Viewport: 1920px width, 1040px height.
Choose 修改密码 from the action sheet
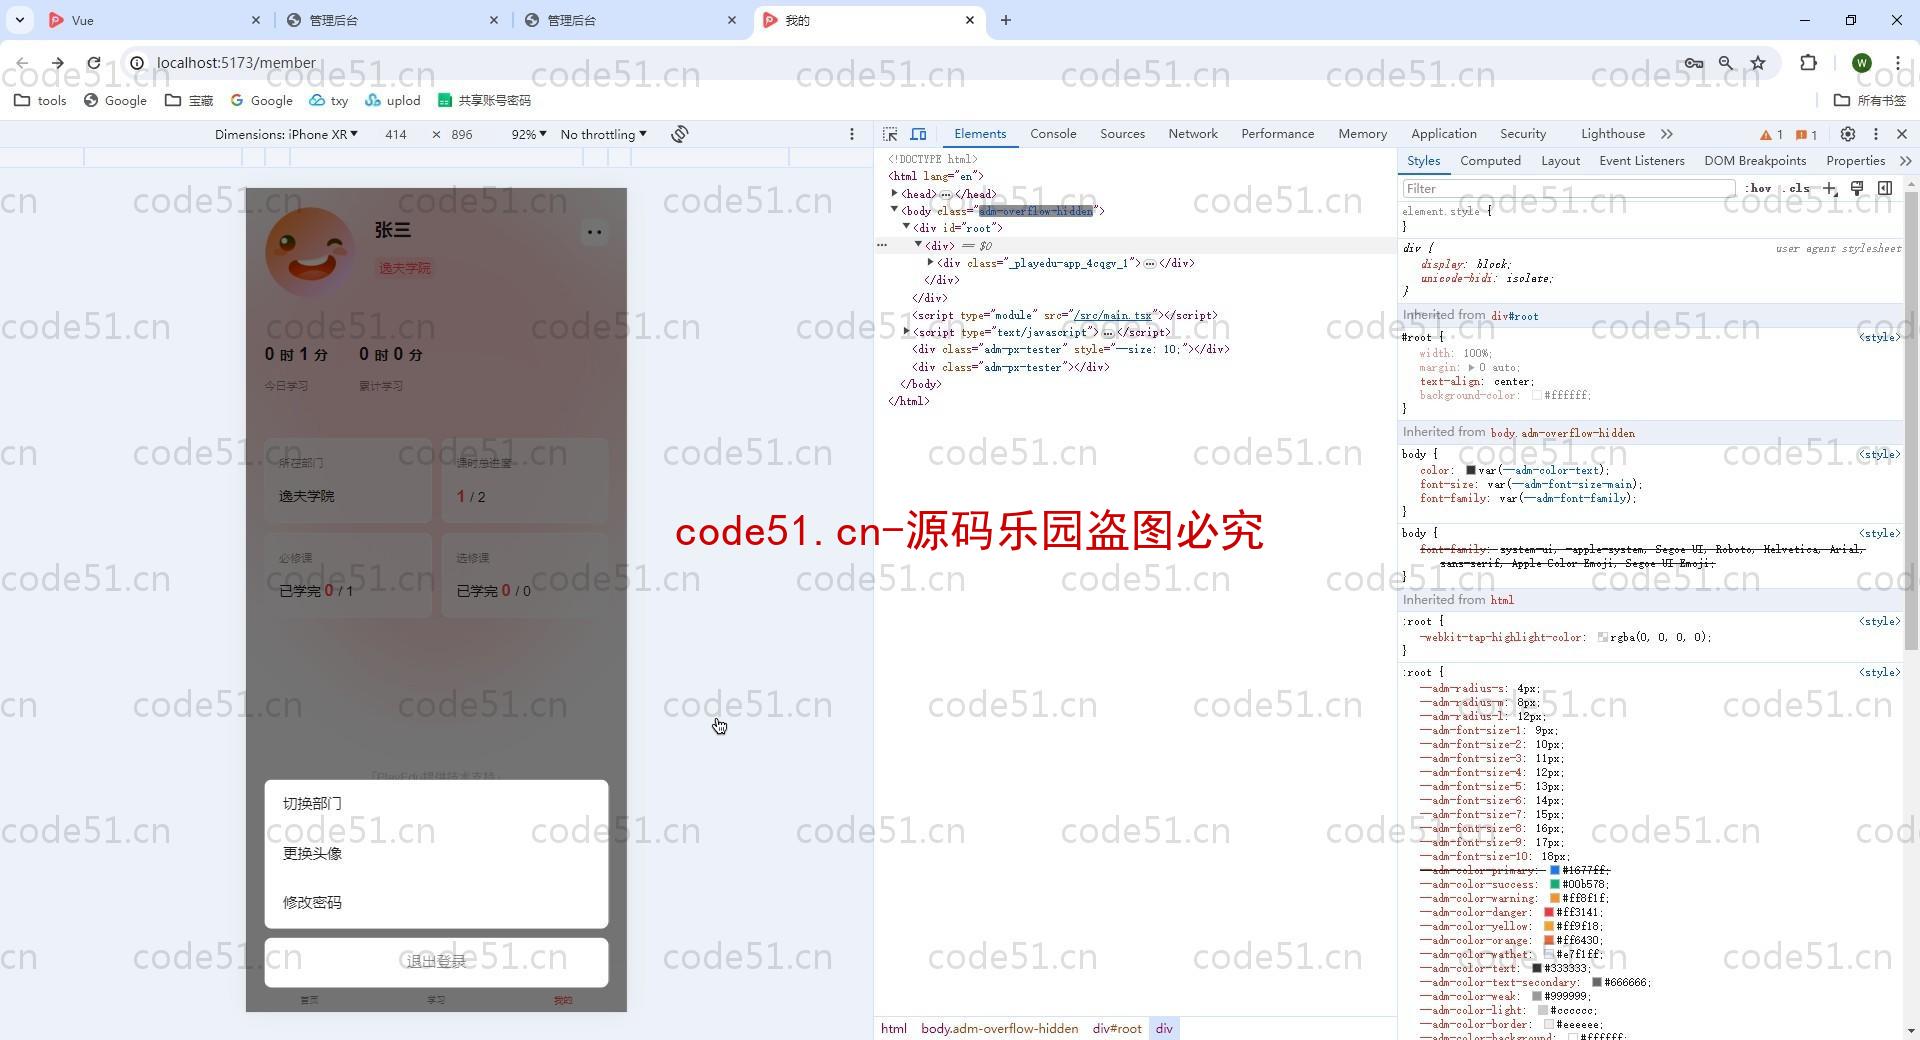[436, 903]
